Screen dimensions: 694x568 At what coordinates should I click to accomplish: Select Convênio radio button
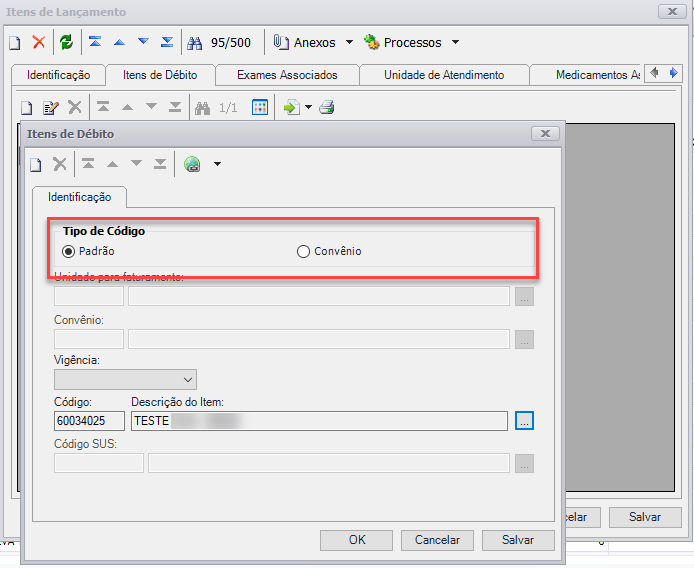303,251
